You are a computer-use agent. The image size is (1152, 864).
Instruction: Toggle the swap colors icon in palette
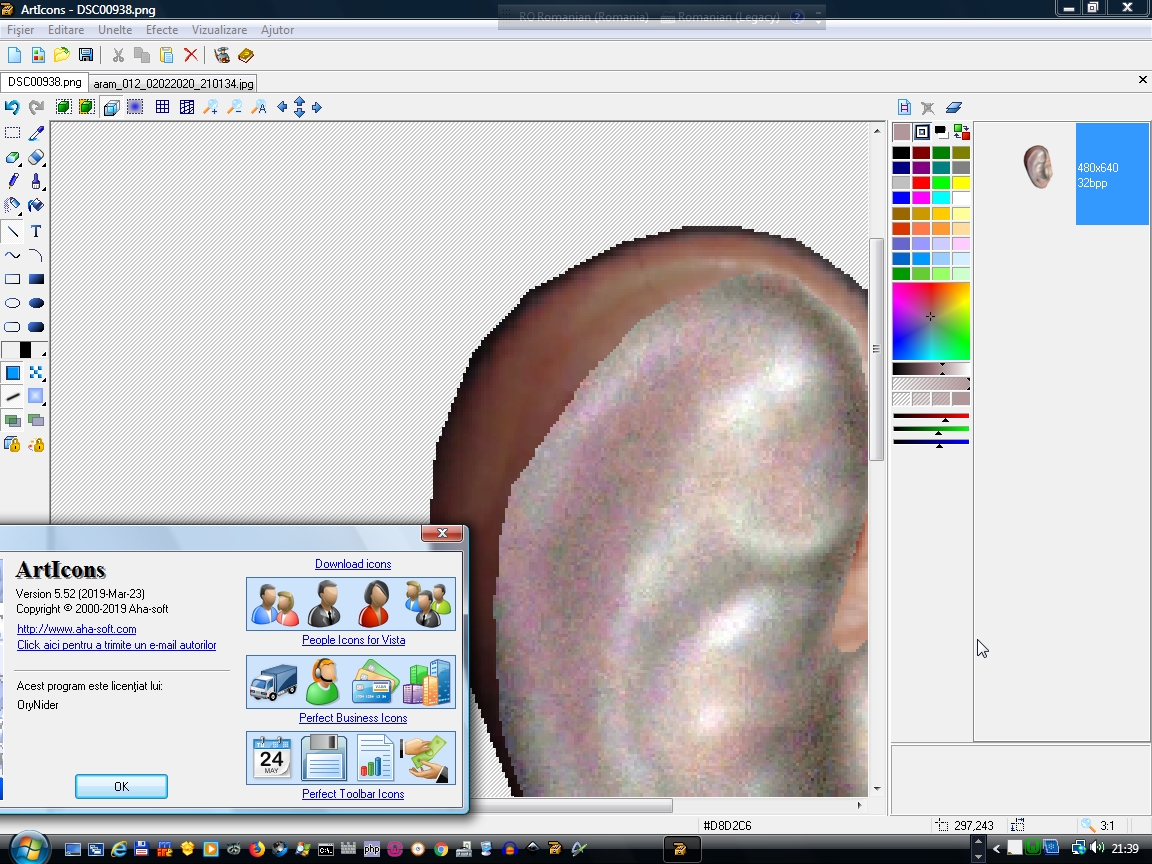(961, 132)
